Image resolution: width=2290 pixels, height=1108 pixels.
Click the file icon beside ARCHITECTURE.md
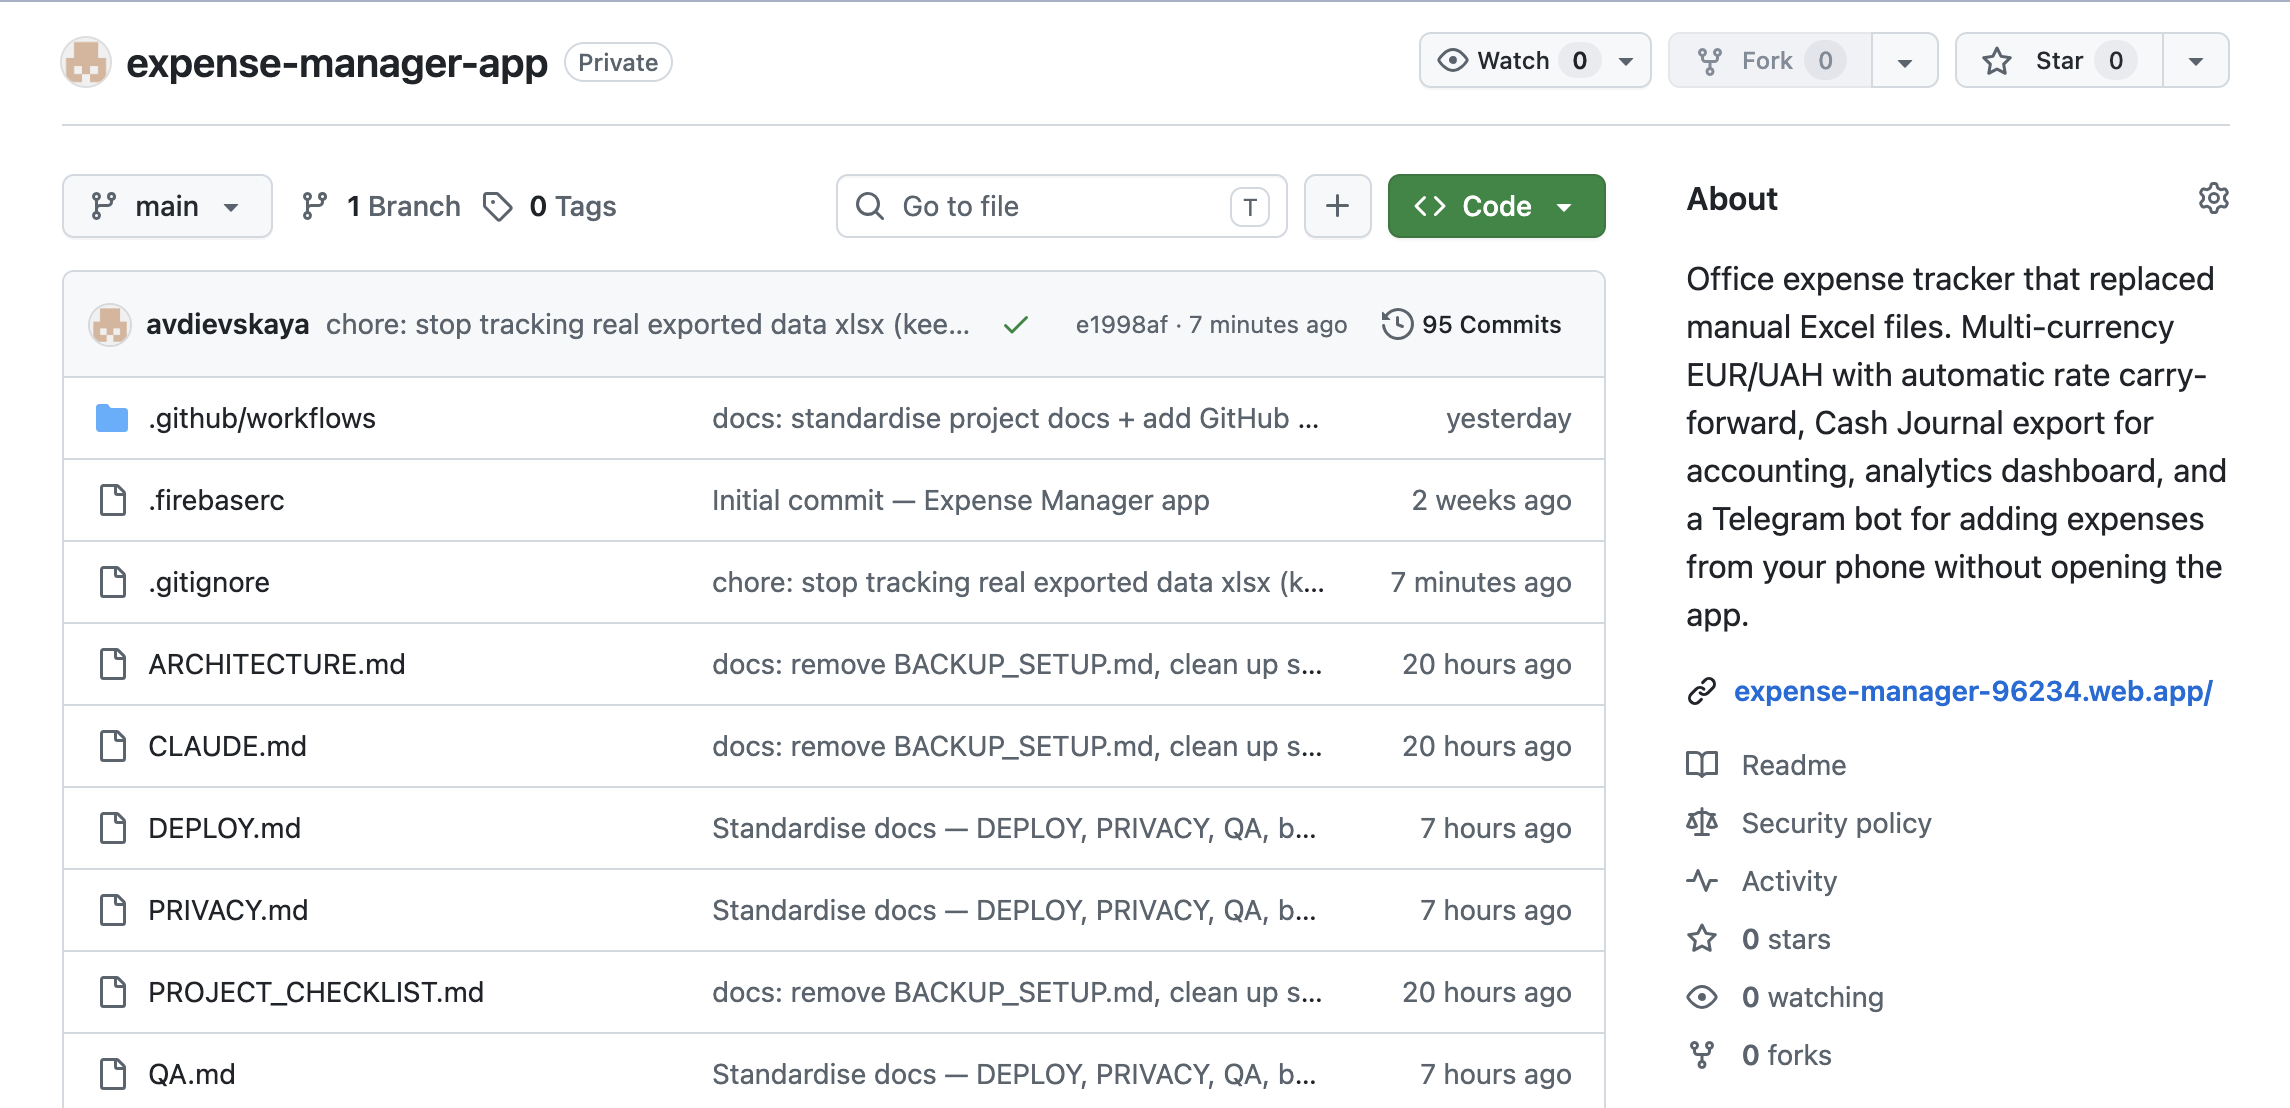pos(113,664)
